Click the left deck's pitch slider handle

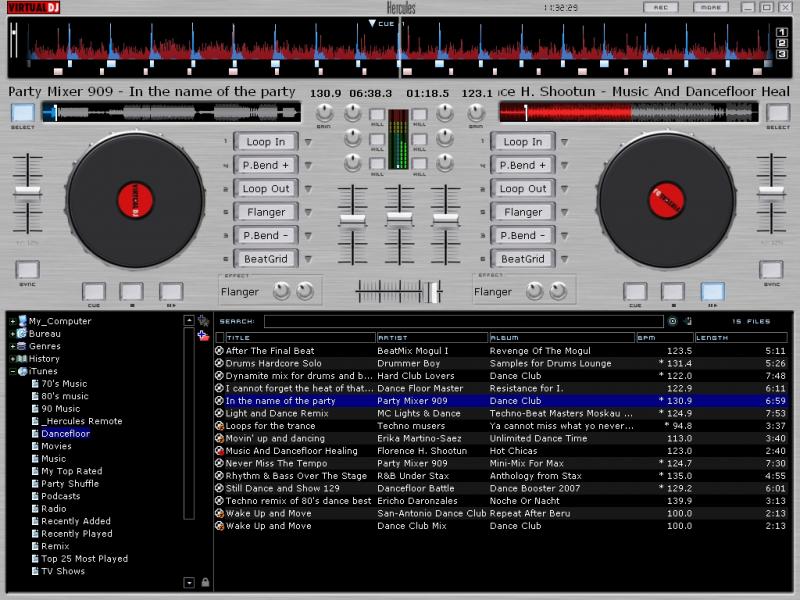(x=28, y=192)
